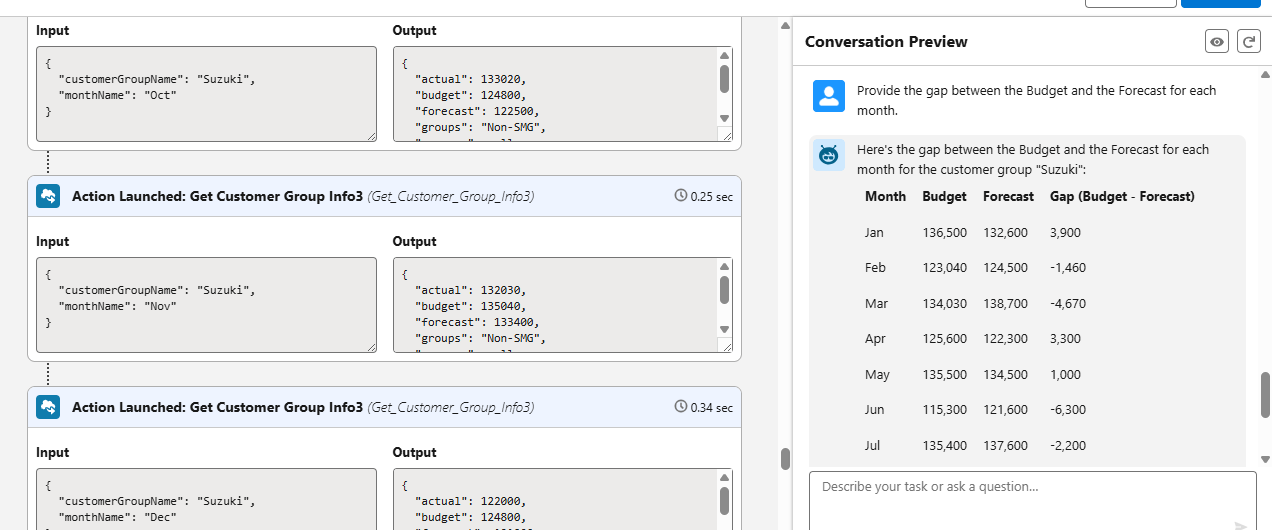Click the Nov input JSON text area
Screen dimensions: 1272x530
pos(206,305)
